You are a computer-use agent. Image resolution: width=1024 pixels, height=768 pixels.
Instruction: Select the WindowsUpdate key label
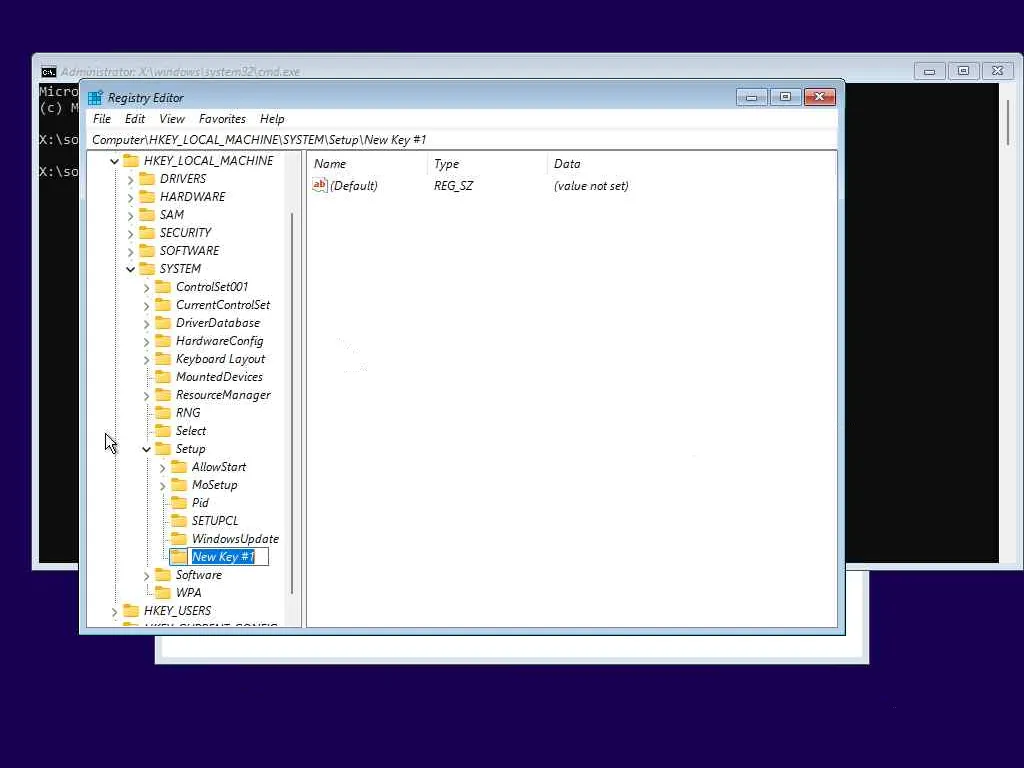click(235, 539)
